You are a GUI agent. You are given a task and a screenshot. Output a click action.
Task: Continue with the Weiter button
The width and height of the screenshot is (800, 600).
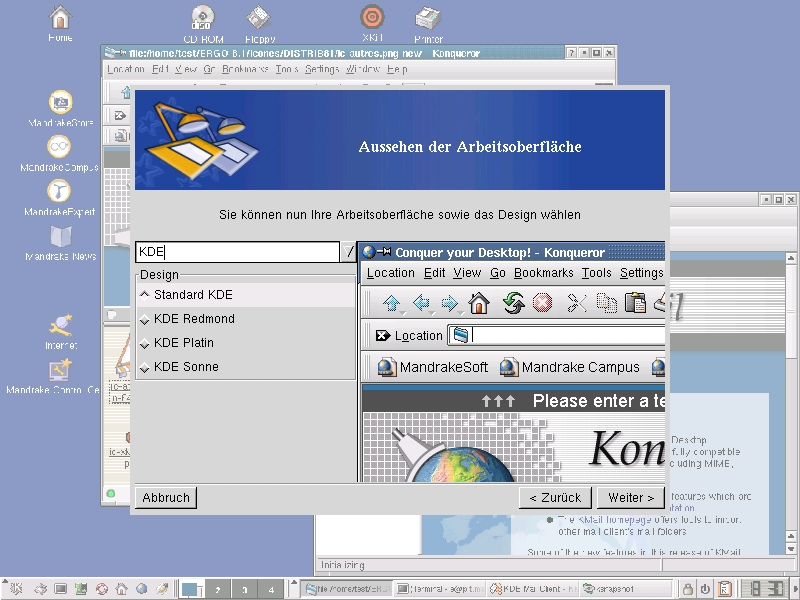tap(631, 497)
